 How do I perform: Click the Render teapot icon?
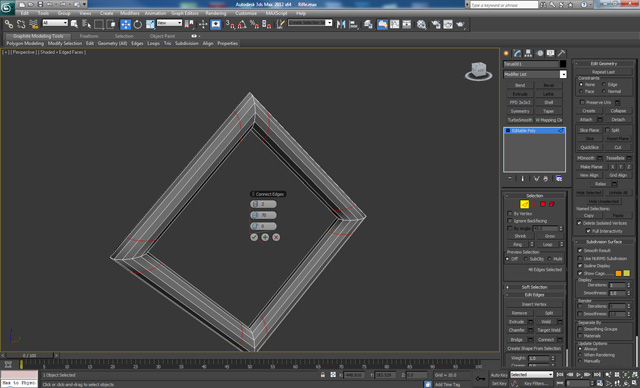pos(460,24)
